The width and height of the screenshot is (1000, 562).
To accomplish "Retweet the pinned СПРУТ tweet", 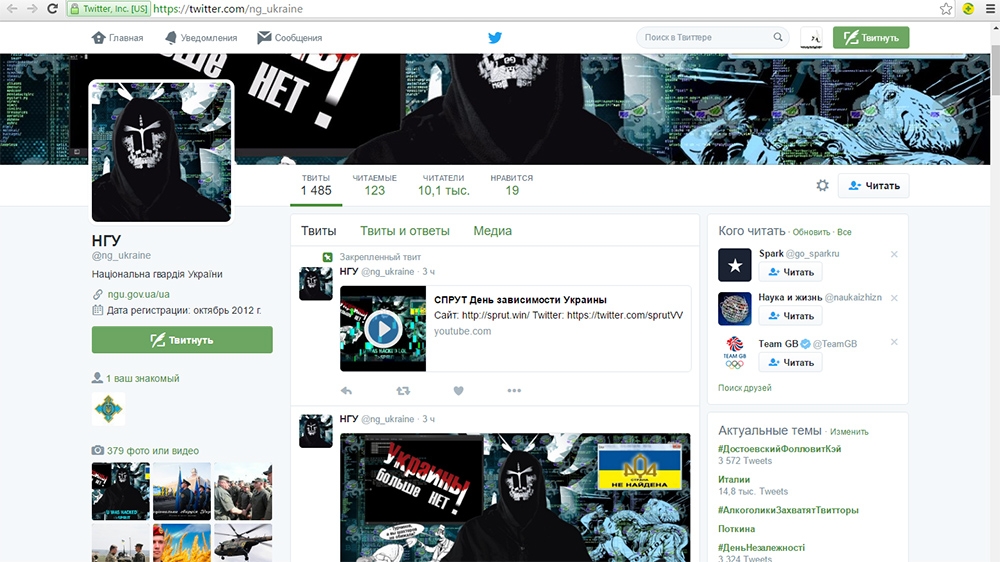I will [403, 390].
